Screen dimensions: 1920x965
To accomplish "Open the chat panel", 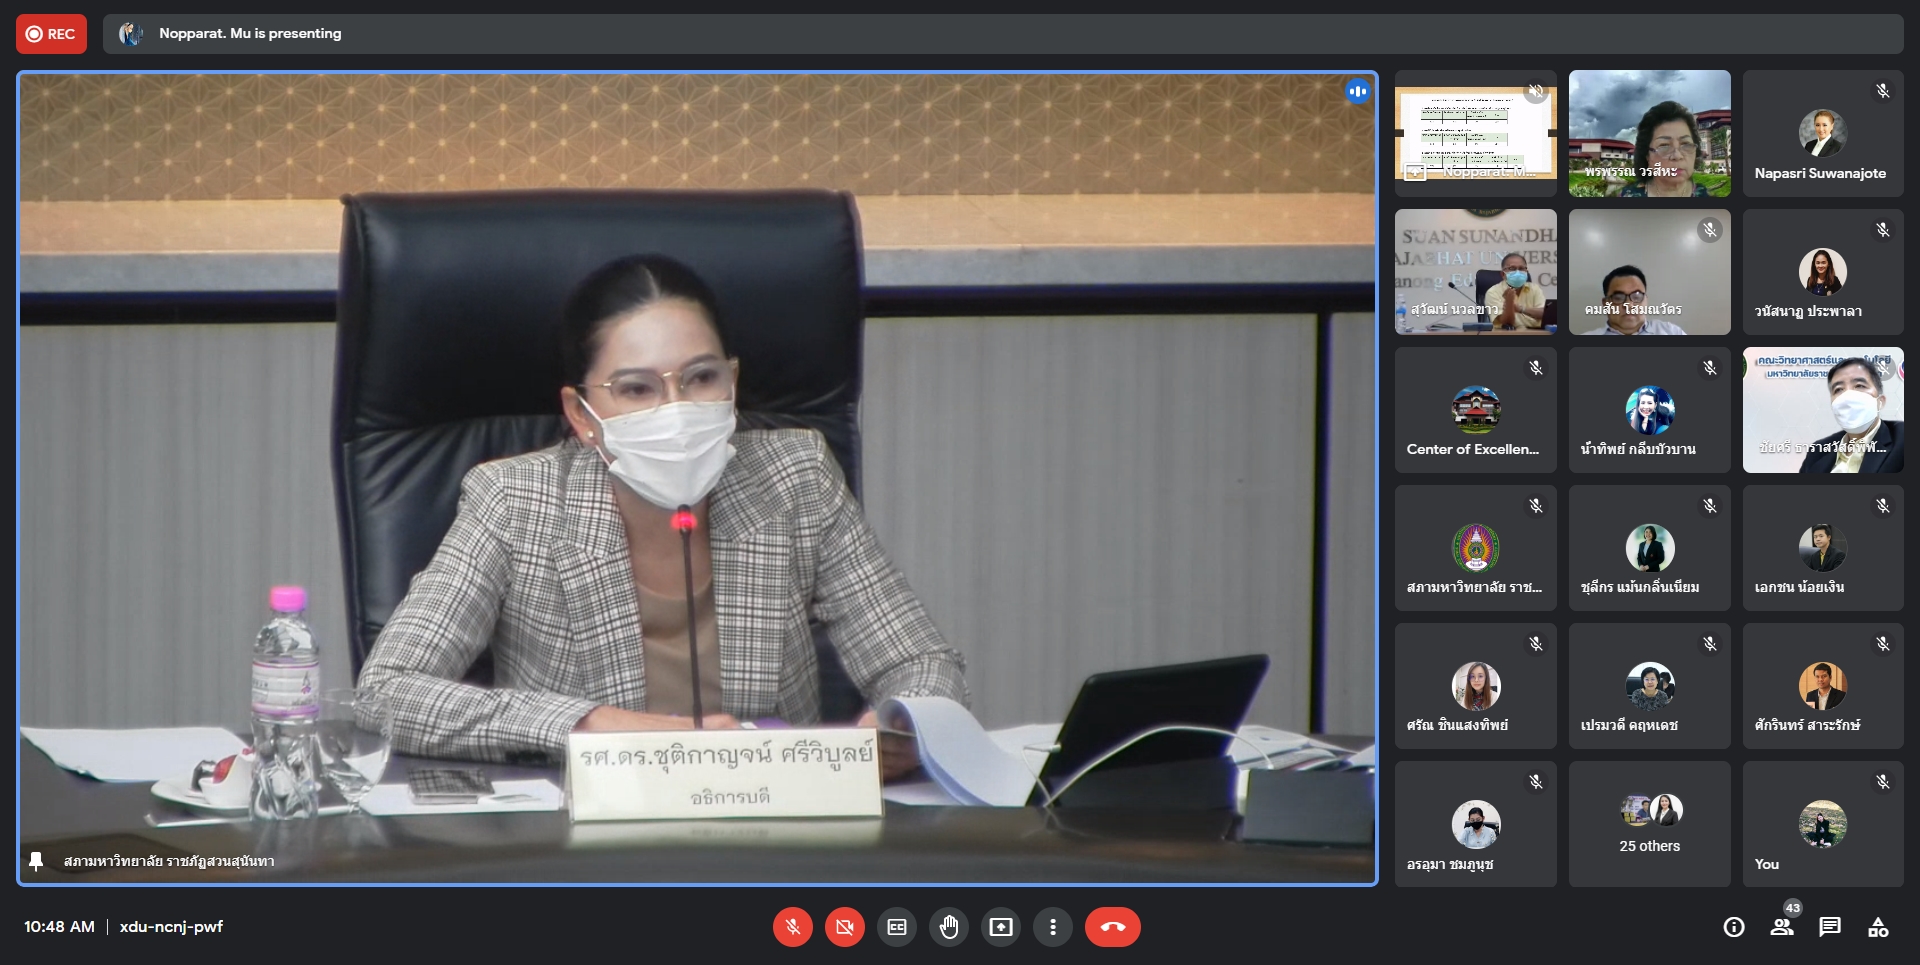I will 1830,927.
